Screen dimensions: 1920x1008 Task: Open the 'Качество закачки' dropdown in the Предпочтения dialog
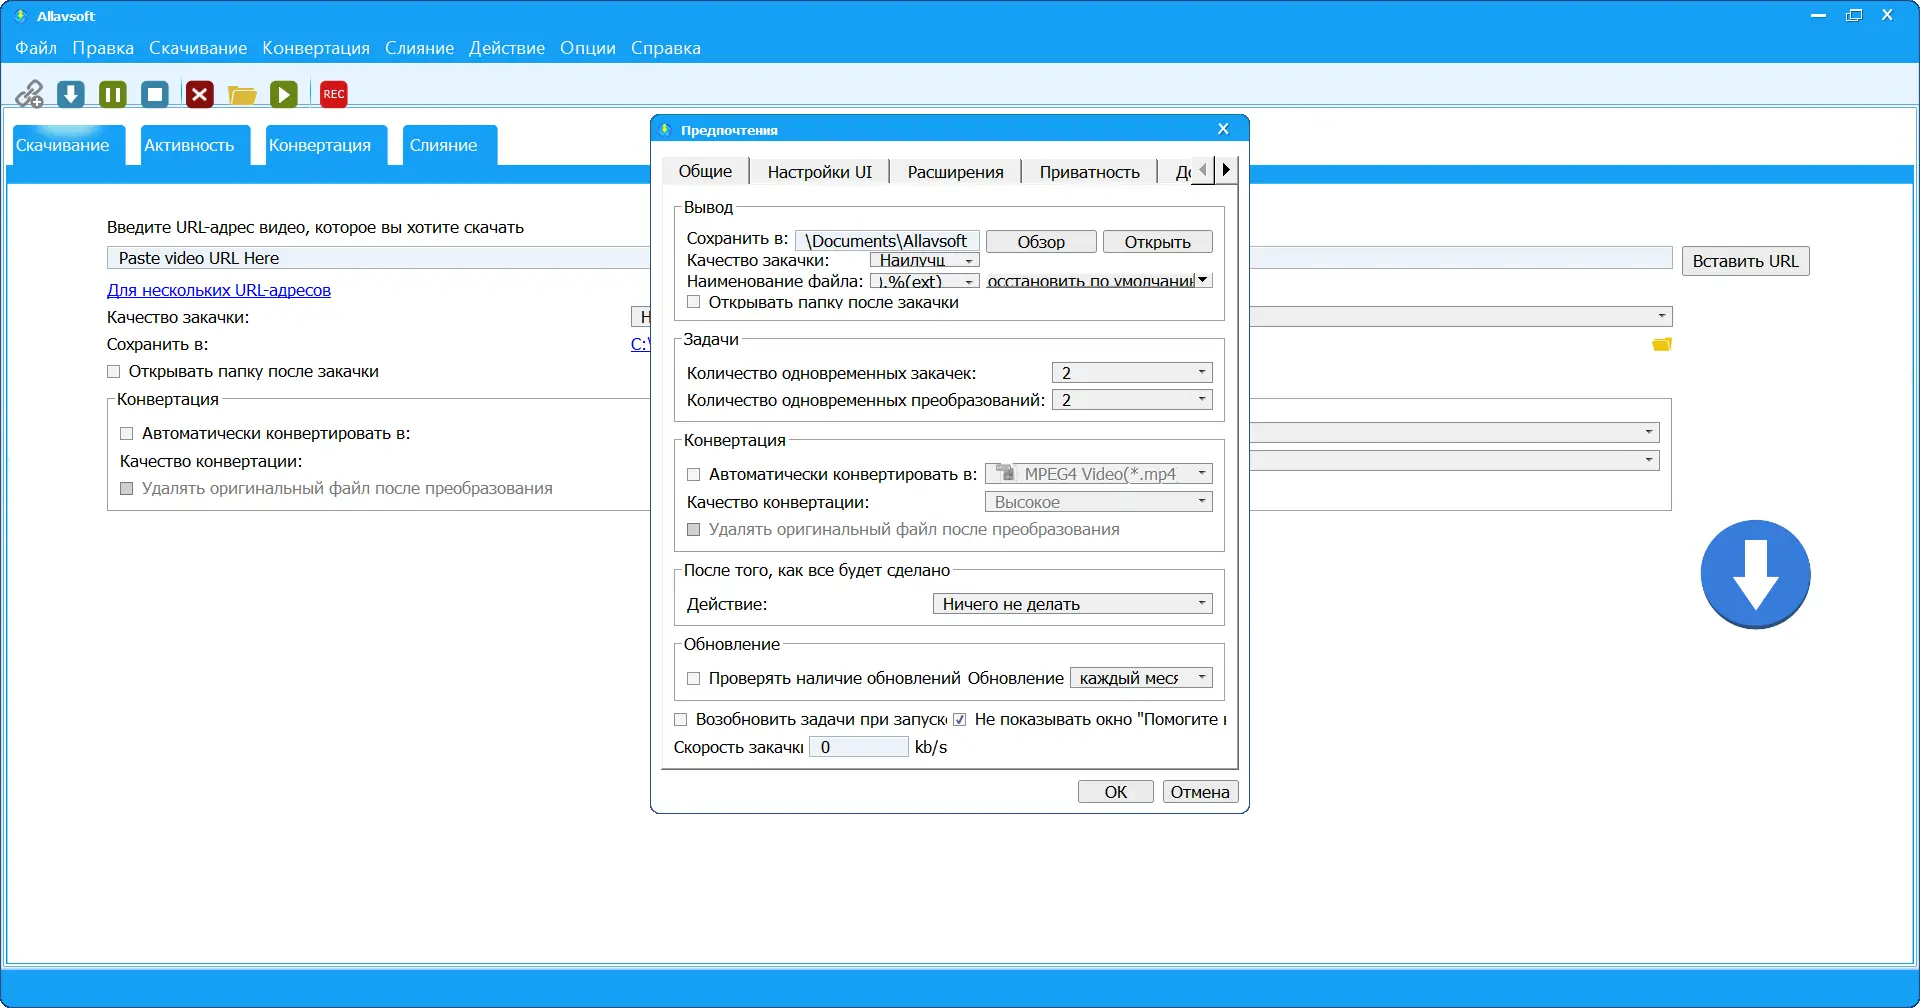coord(925,260)
